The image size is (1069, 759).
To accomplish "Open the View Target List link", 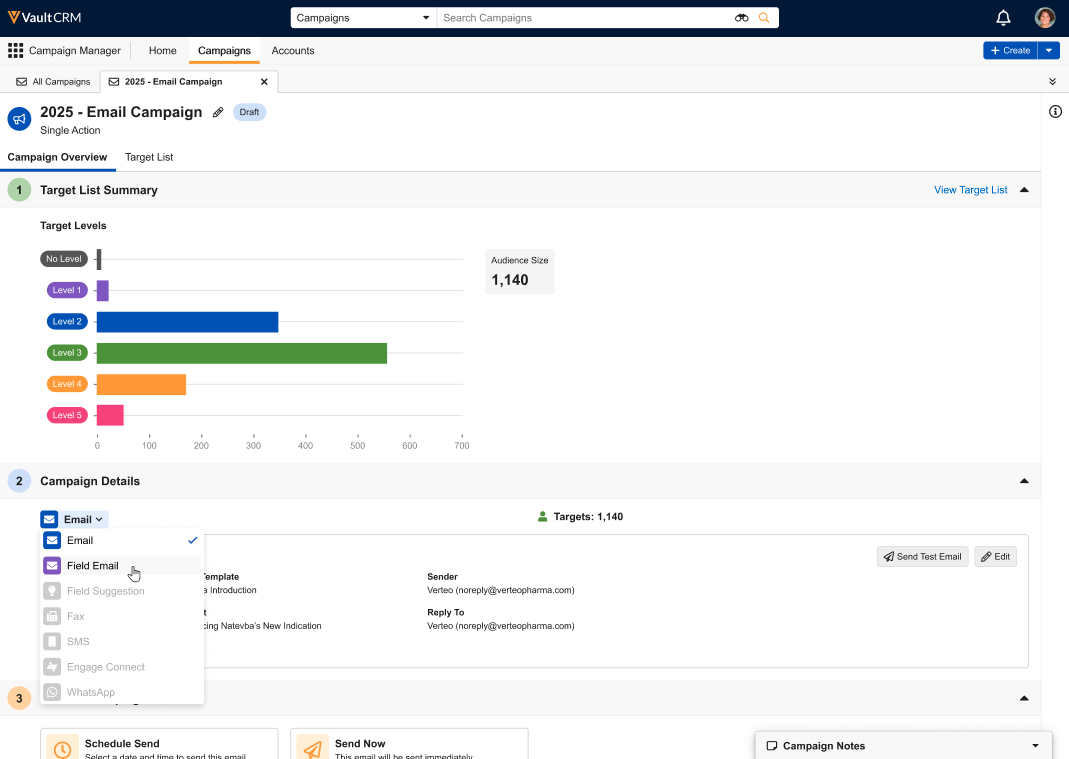I will click(970, 190).
